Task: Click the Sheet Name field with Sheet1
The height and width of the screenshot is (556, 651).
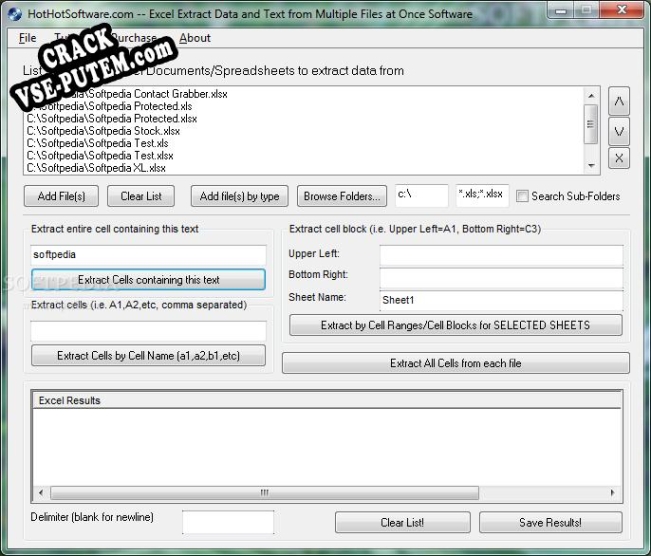Action: point(501,300)
